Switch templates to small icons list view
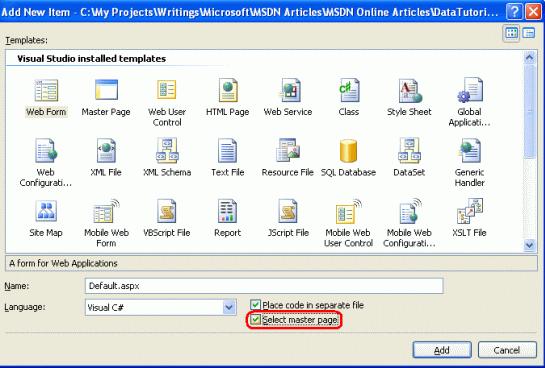This screenshot has width=545, height=368. pyautogui.click(x=529, y=33)
